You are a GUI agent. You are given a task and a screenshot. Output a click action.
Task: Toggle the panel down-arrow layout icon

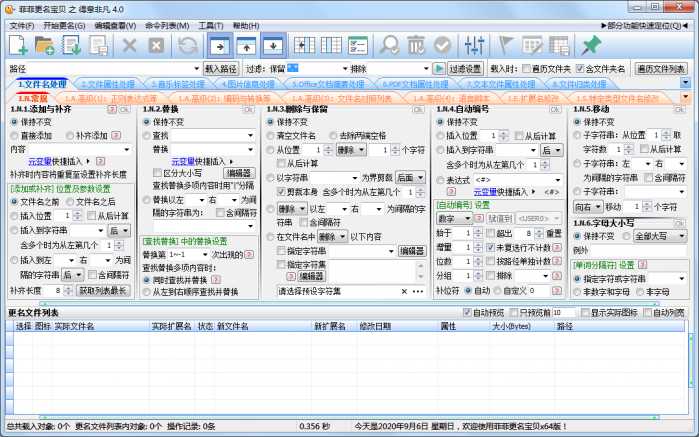point(273,45)
